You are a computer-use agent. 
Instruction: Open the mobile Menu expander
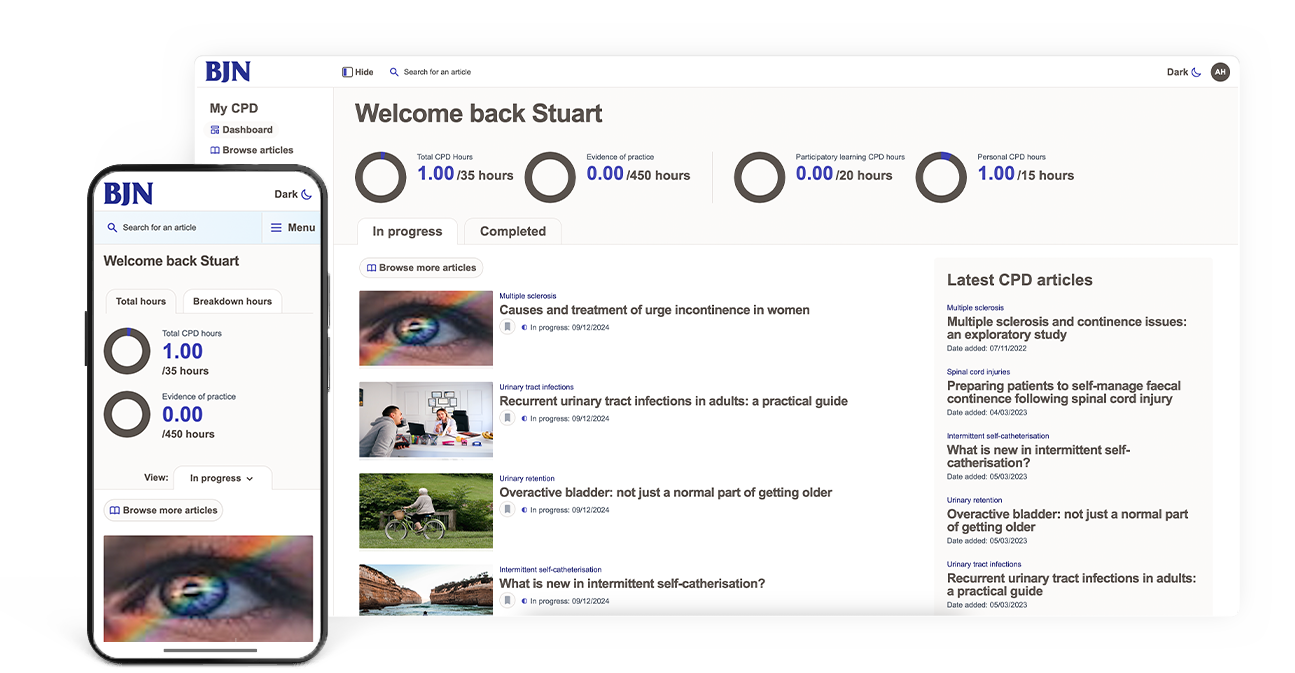coord(292,227)
